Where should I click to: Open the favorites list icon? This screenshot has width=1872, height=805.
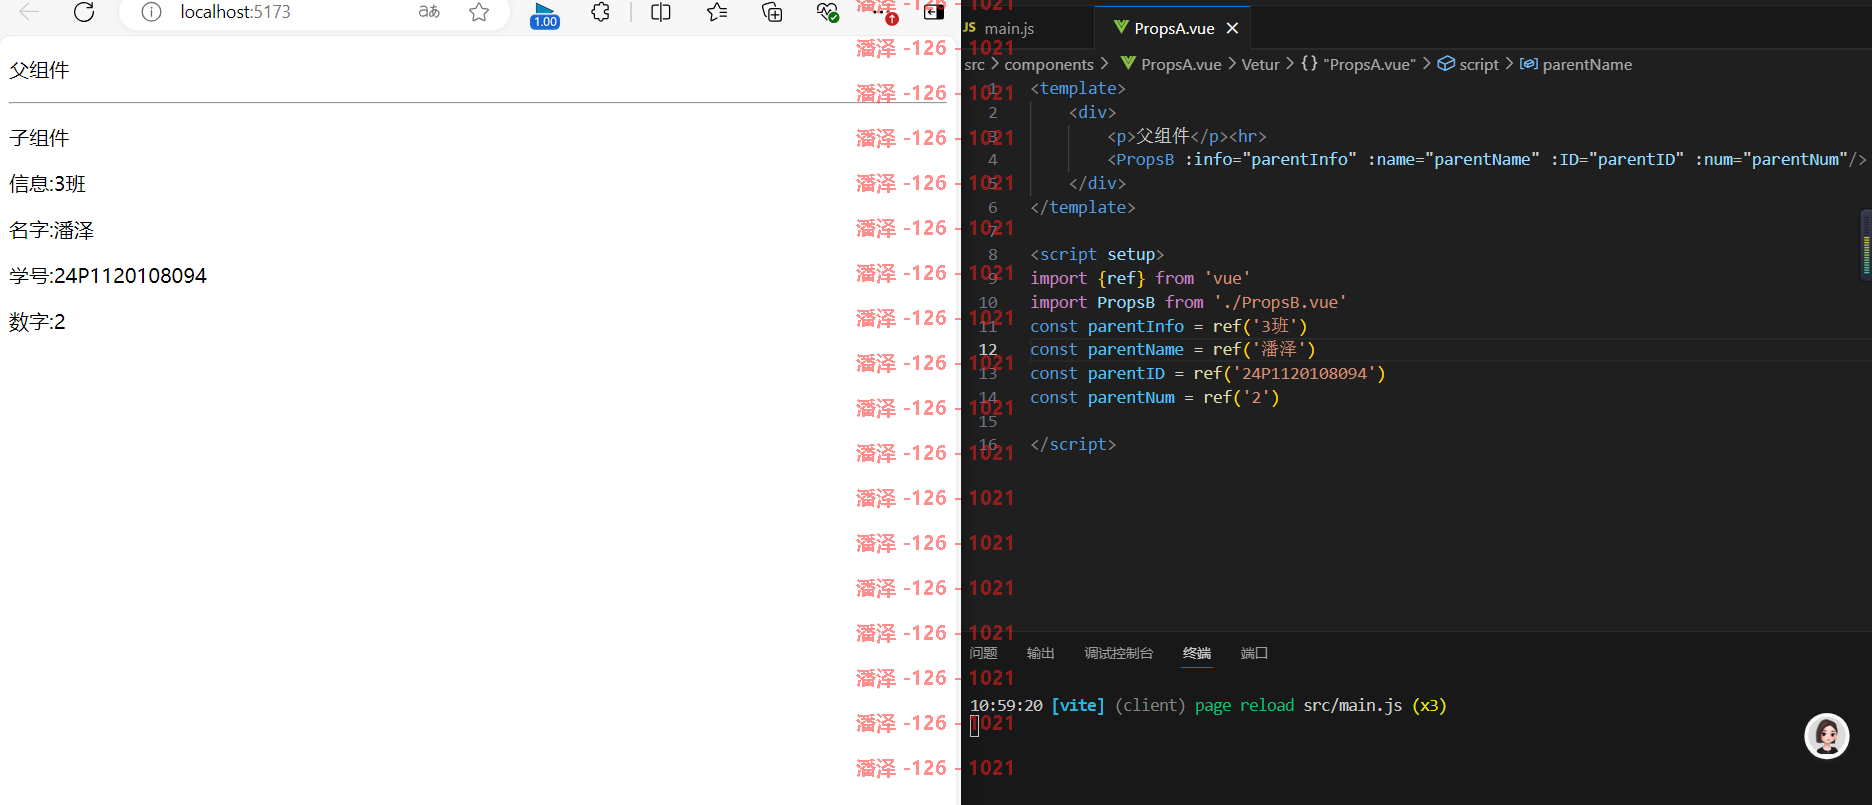[717, 12]
